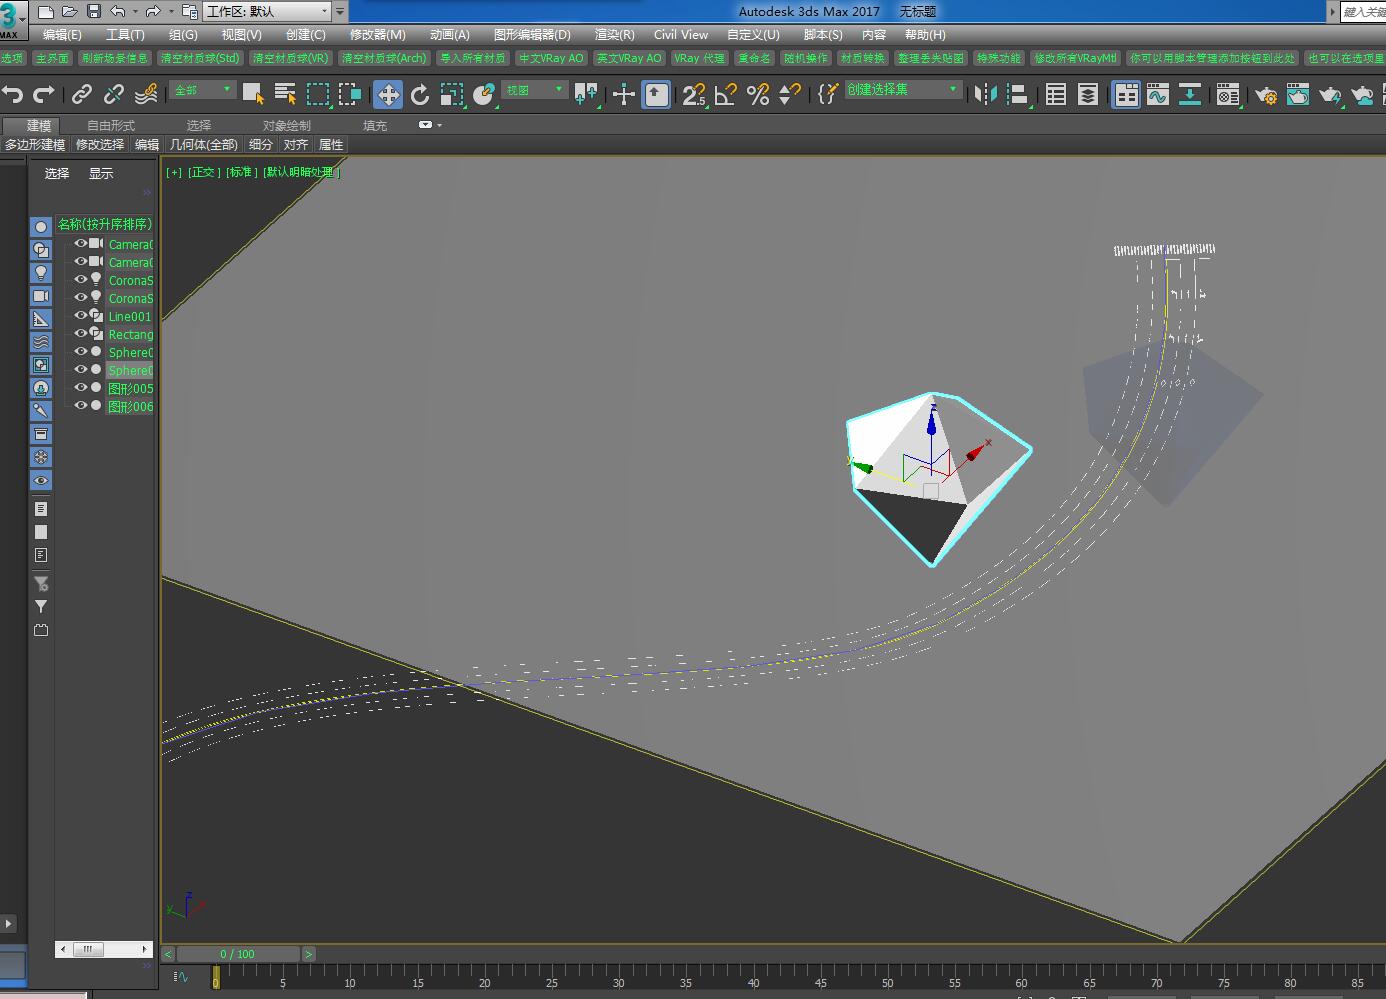Open the 工作区: 默认 workspace dropdown

[267, 11]
